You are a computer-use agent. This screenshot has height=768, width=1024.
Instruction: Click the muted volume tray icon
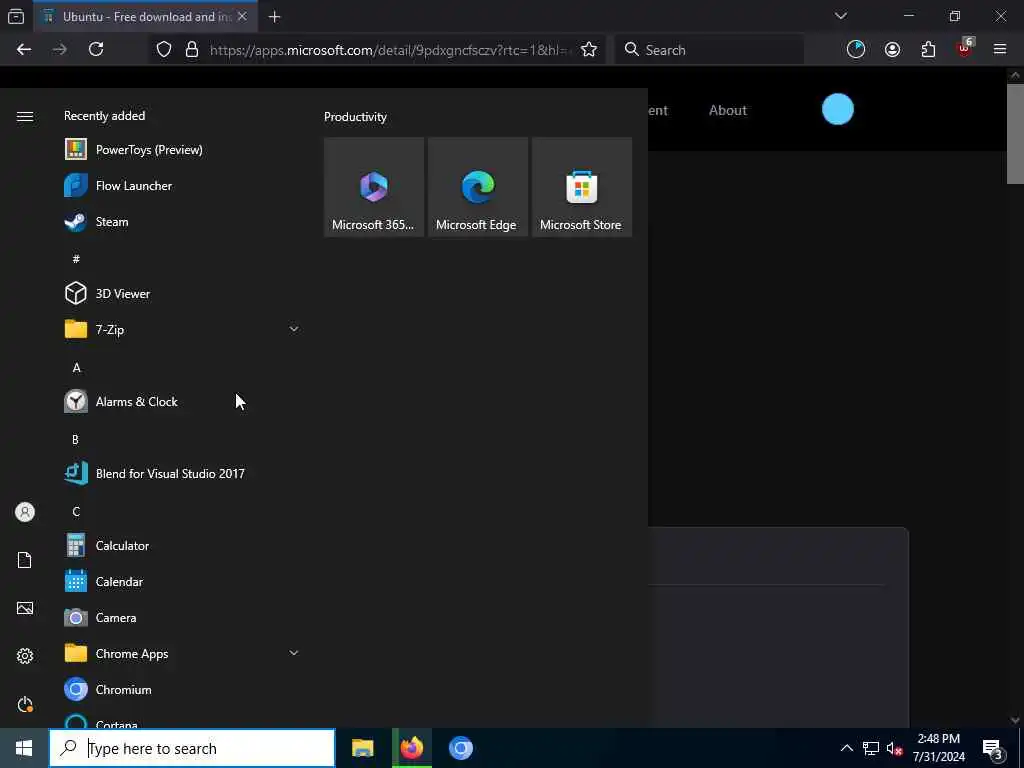pos(895,748)
